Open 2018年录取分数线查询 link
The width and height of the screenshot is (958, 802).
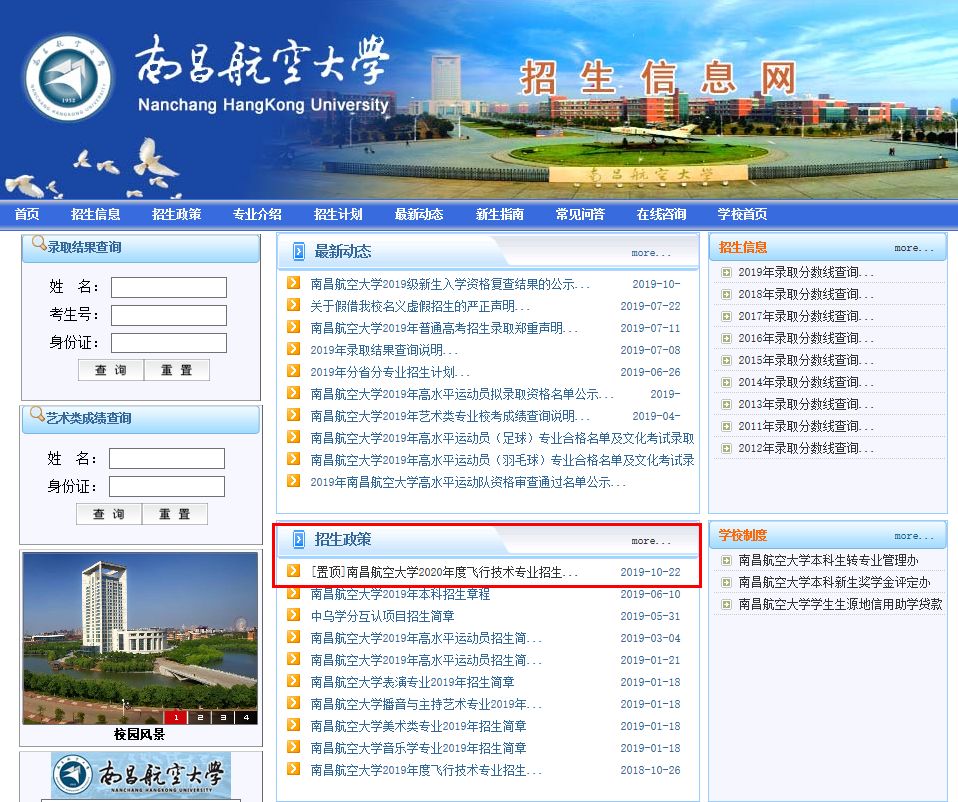pos(806,294)
